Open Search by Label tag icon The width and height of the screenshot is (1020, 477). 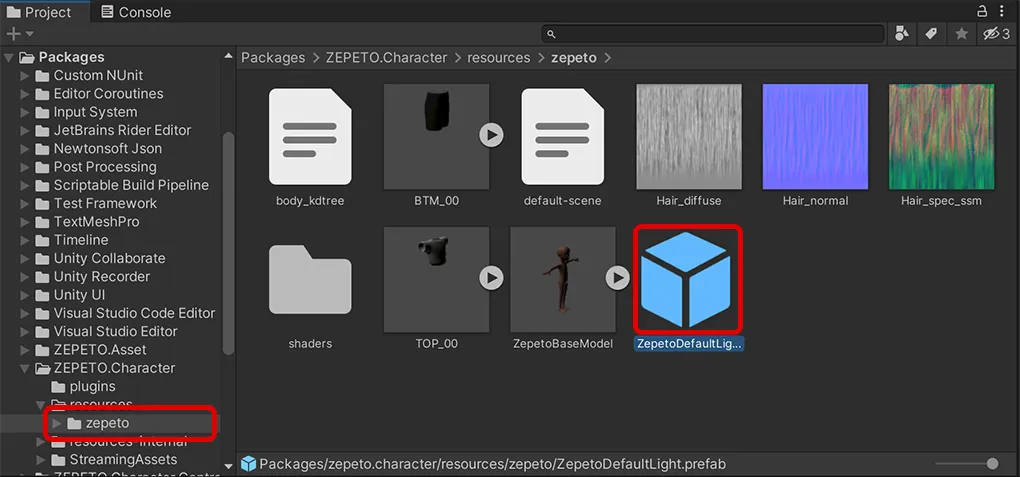(932, 34)
